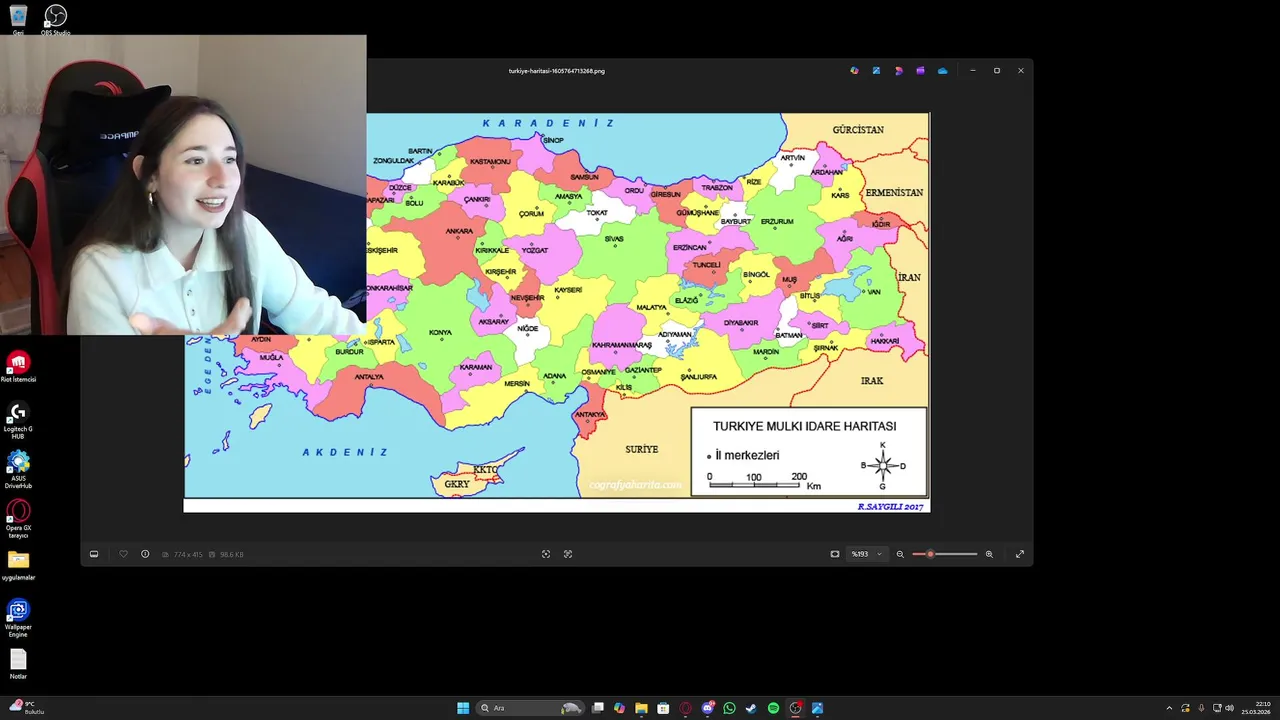Open Copilot from the taskbar
Image resolution: width=1280 pixels, height=720 pixels.
click(620, 708)
